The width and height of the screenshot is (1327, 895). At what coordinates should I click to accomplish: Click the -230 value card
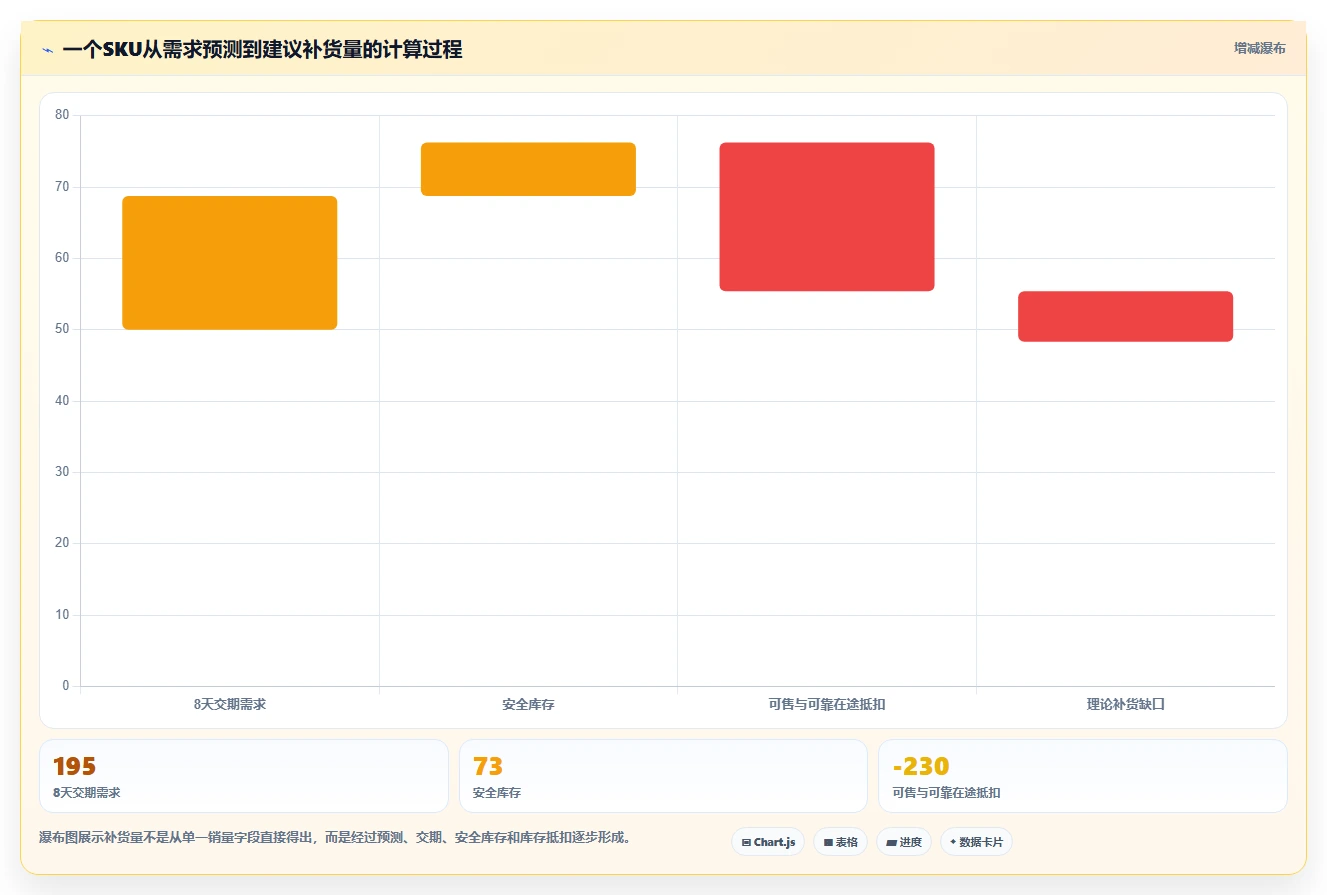pyautogui.click(x=1083, y=776)
